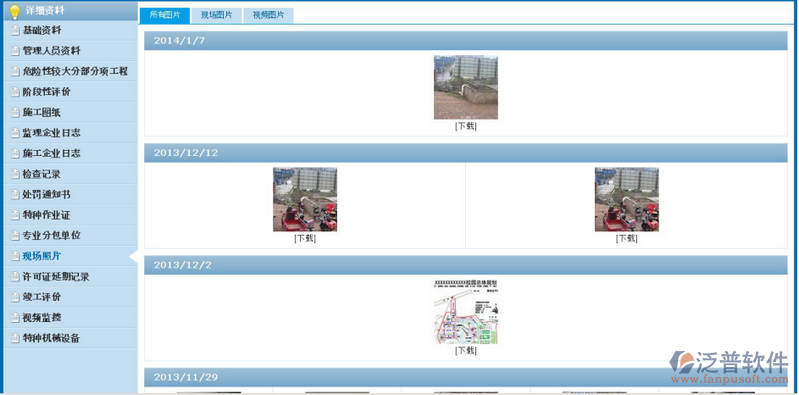Open the site plan image thumbnail
This screenshot has width=799, height=395.
pos(466,312)
